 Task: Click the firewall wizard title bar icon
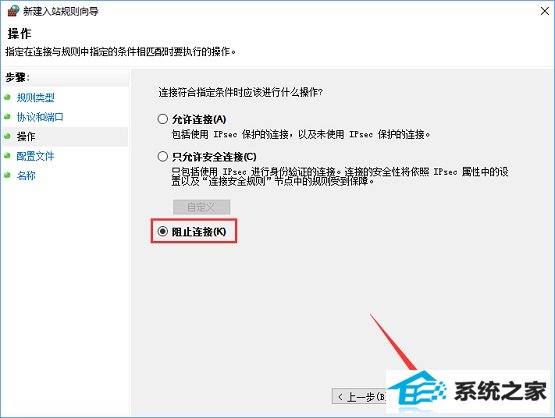pos(13,11)
